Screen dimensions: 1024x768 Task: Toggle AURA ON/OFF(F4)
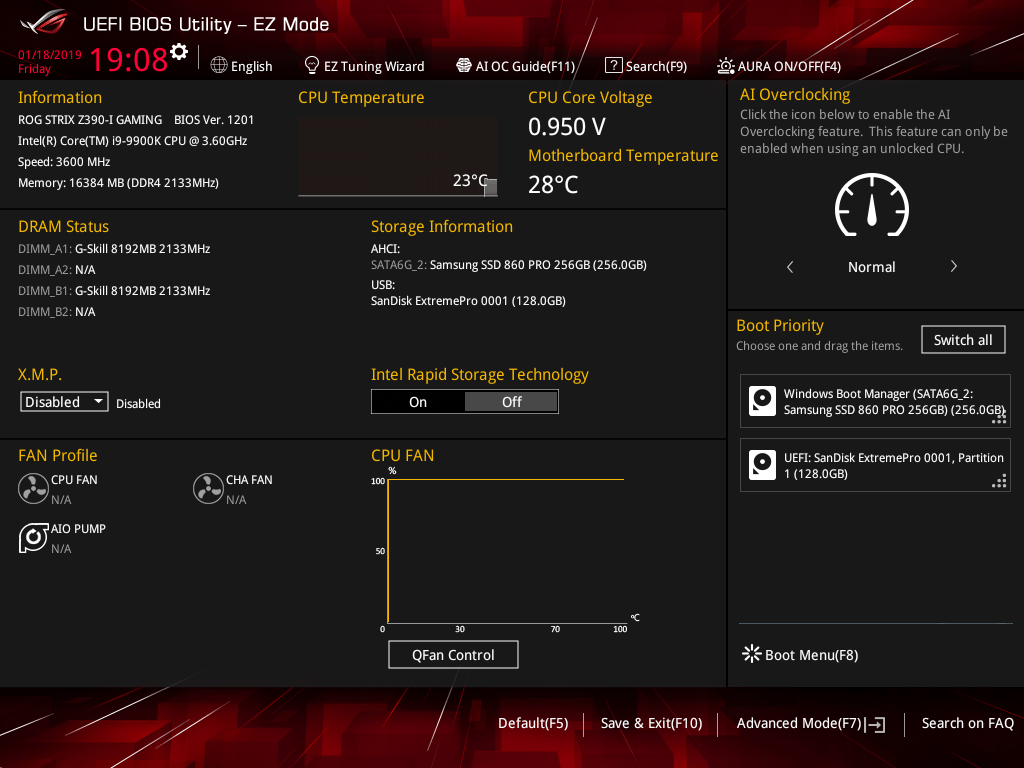[x=779, y=66]
